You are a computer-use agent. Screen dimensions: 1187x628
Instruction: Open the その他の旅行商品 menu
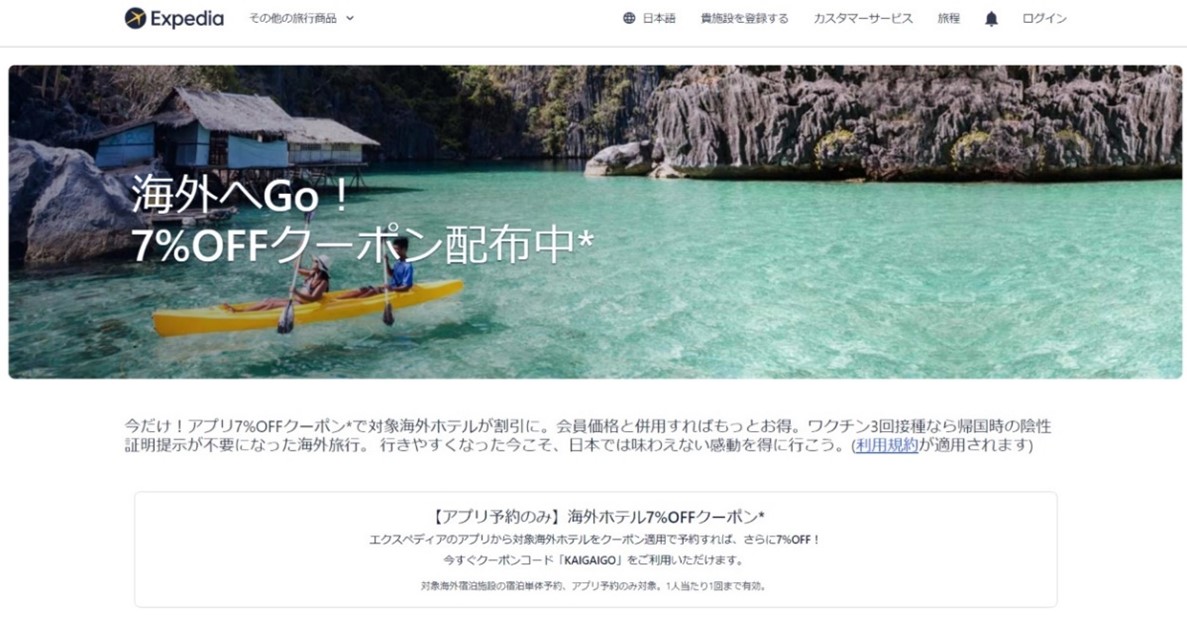301,18
